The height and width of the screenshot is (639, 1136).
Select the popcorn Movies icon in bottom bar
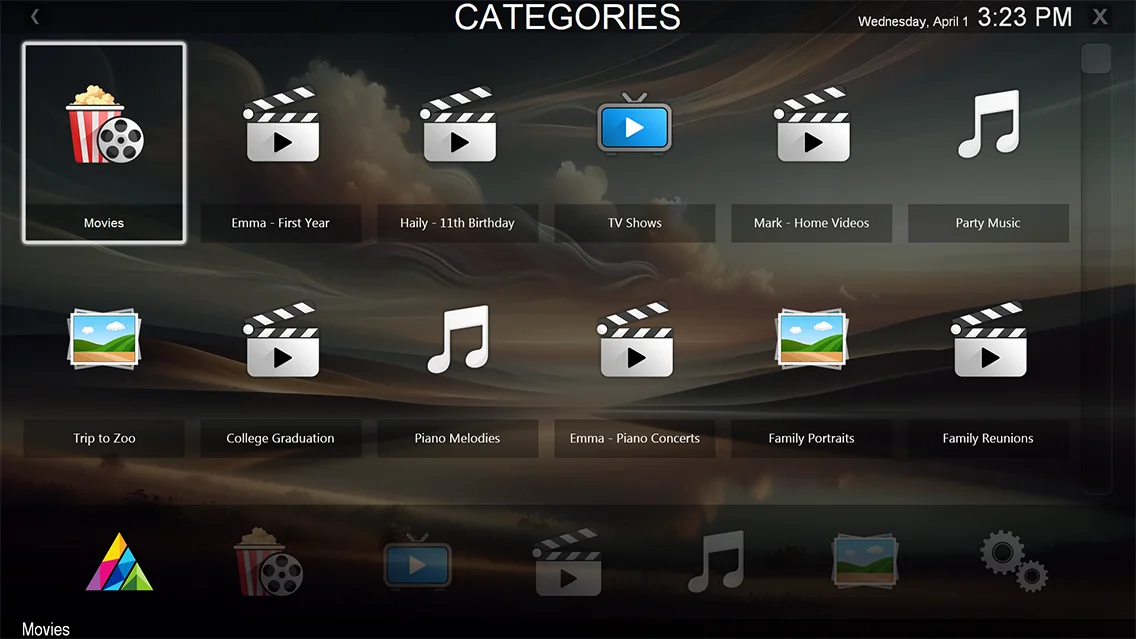[x=267, y=561]
